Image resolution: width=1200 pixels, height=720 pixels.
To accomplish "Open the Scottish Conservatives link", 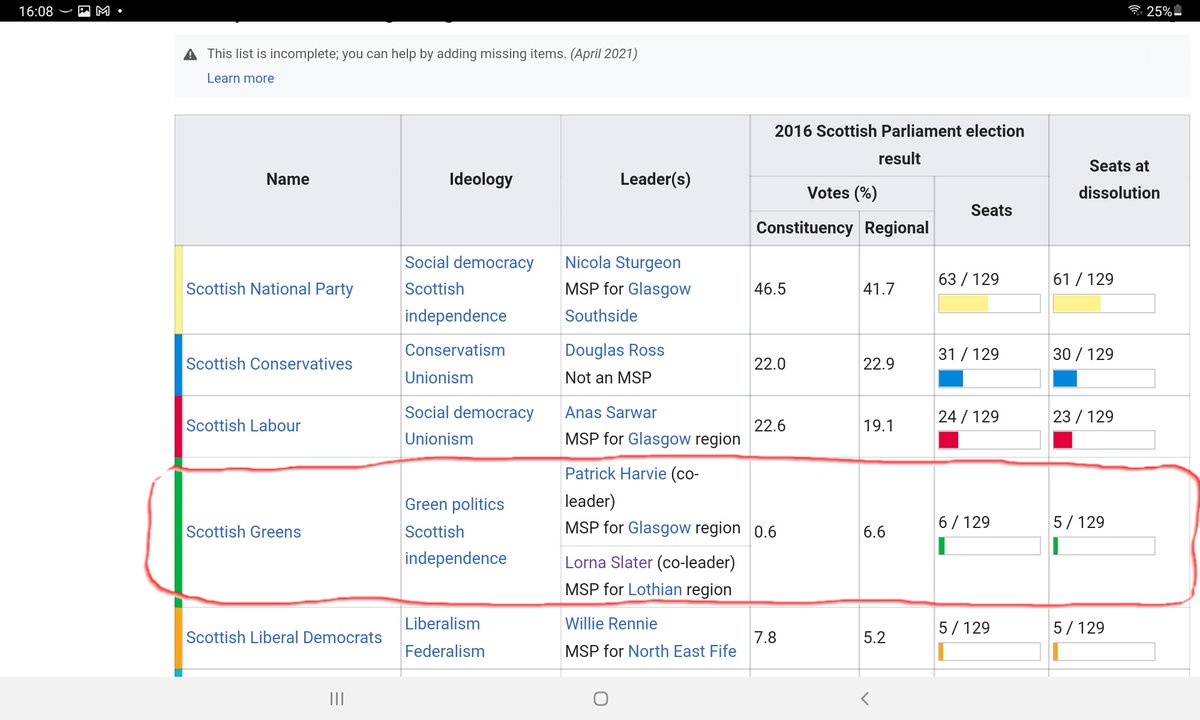I will click(x=269, y=364).
